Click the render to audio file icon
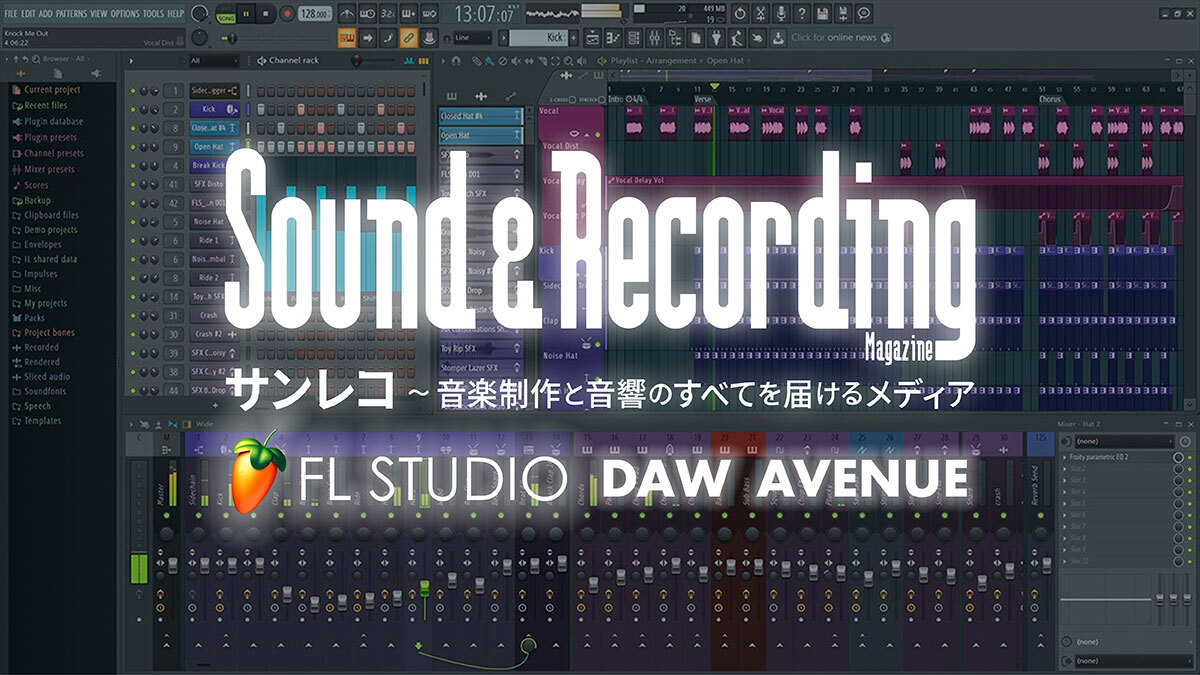Image resolution: width=1200 pixels, height=675 pixels. click(843, 14)
